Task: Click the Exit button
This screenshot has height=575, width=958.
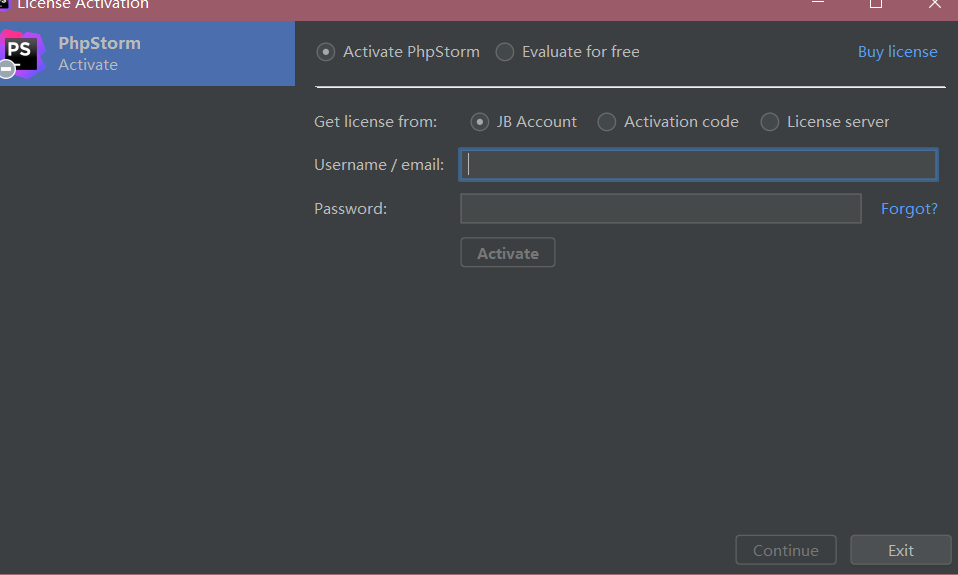Action: (x=901, y=550)
